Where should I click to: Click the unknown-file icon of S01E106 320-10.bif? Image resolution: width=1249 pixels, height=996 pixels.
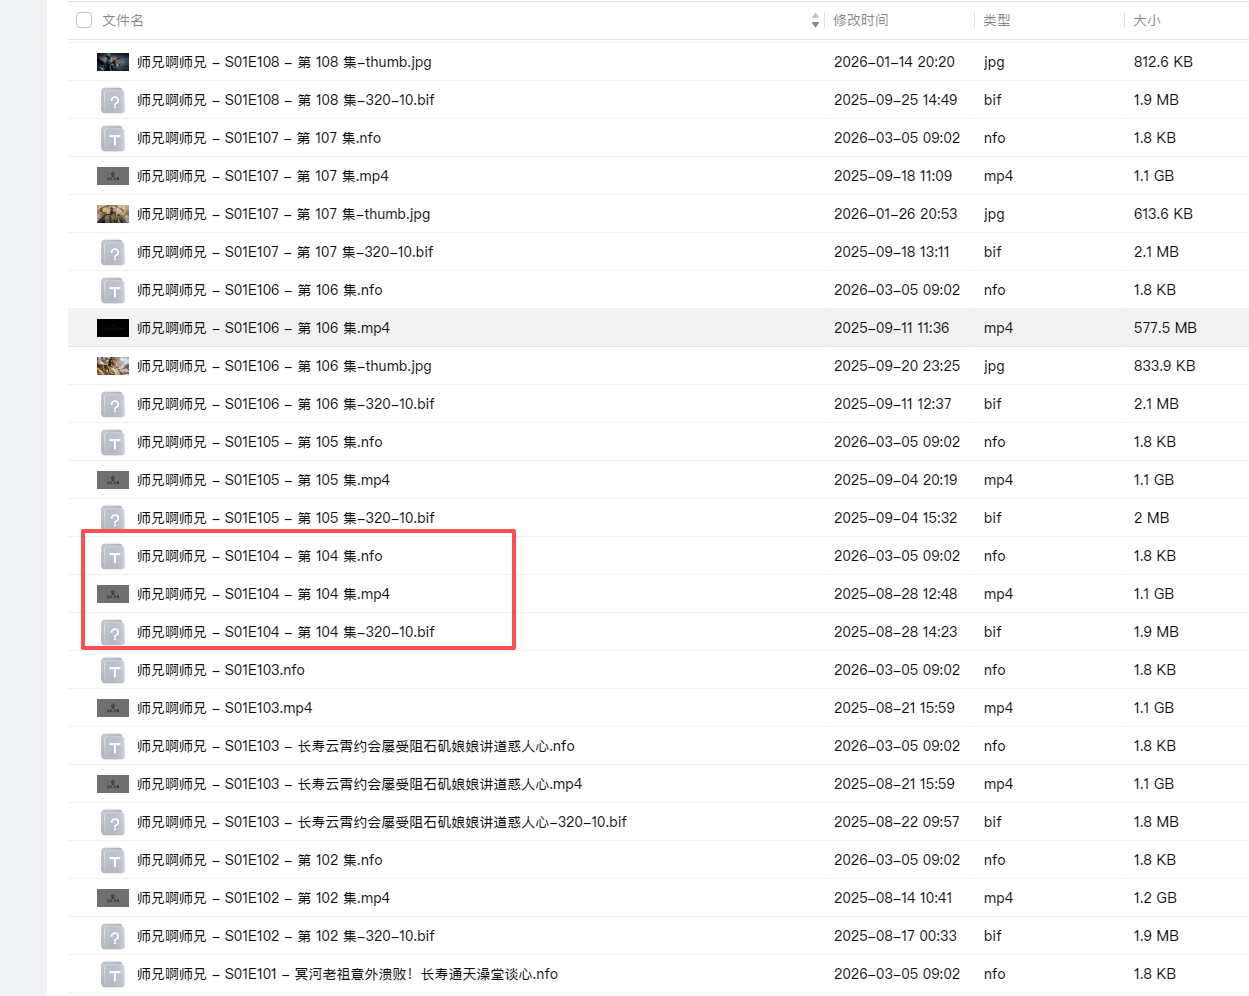tap(113, 404)
